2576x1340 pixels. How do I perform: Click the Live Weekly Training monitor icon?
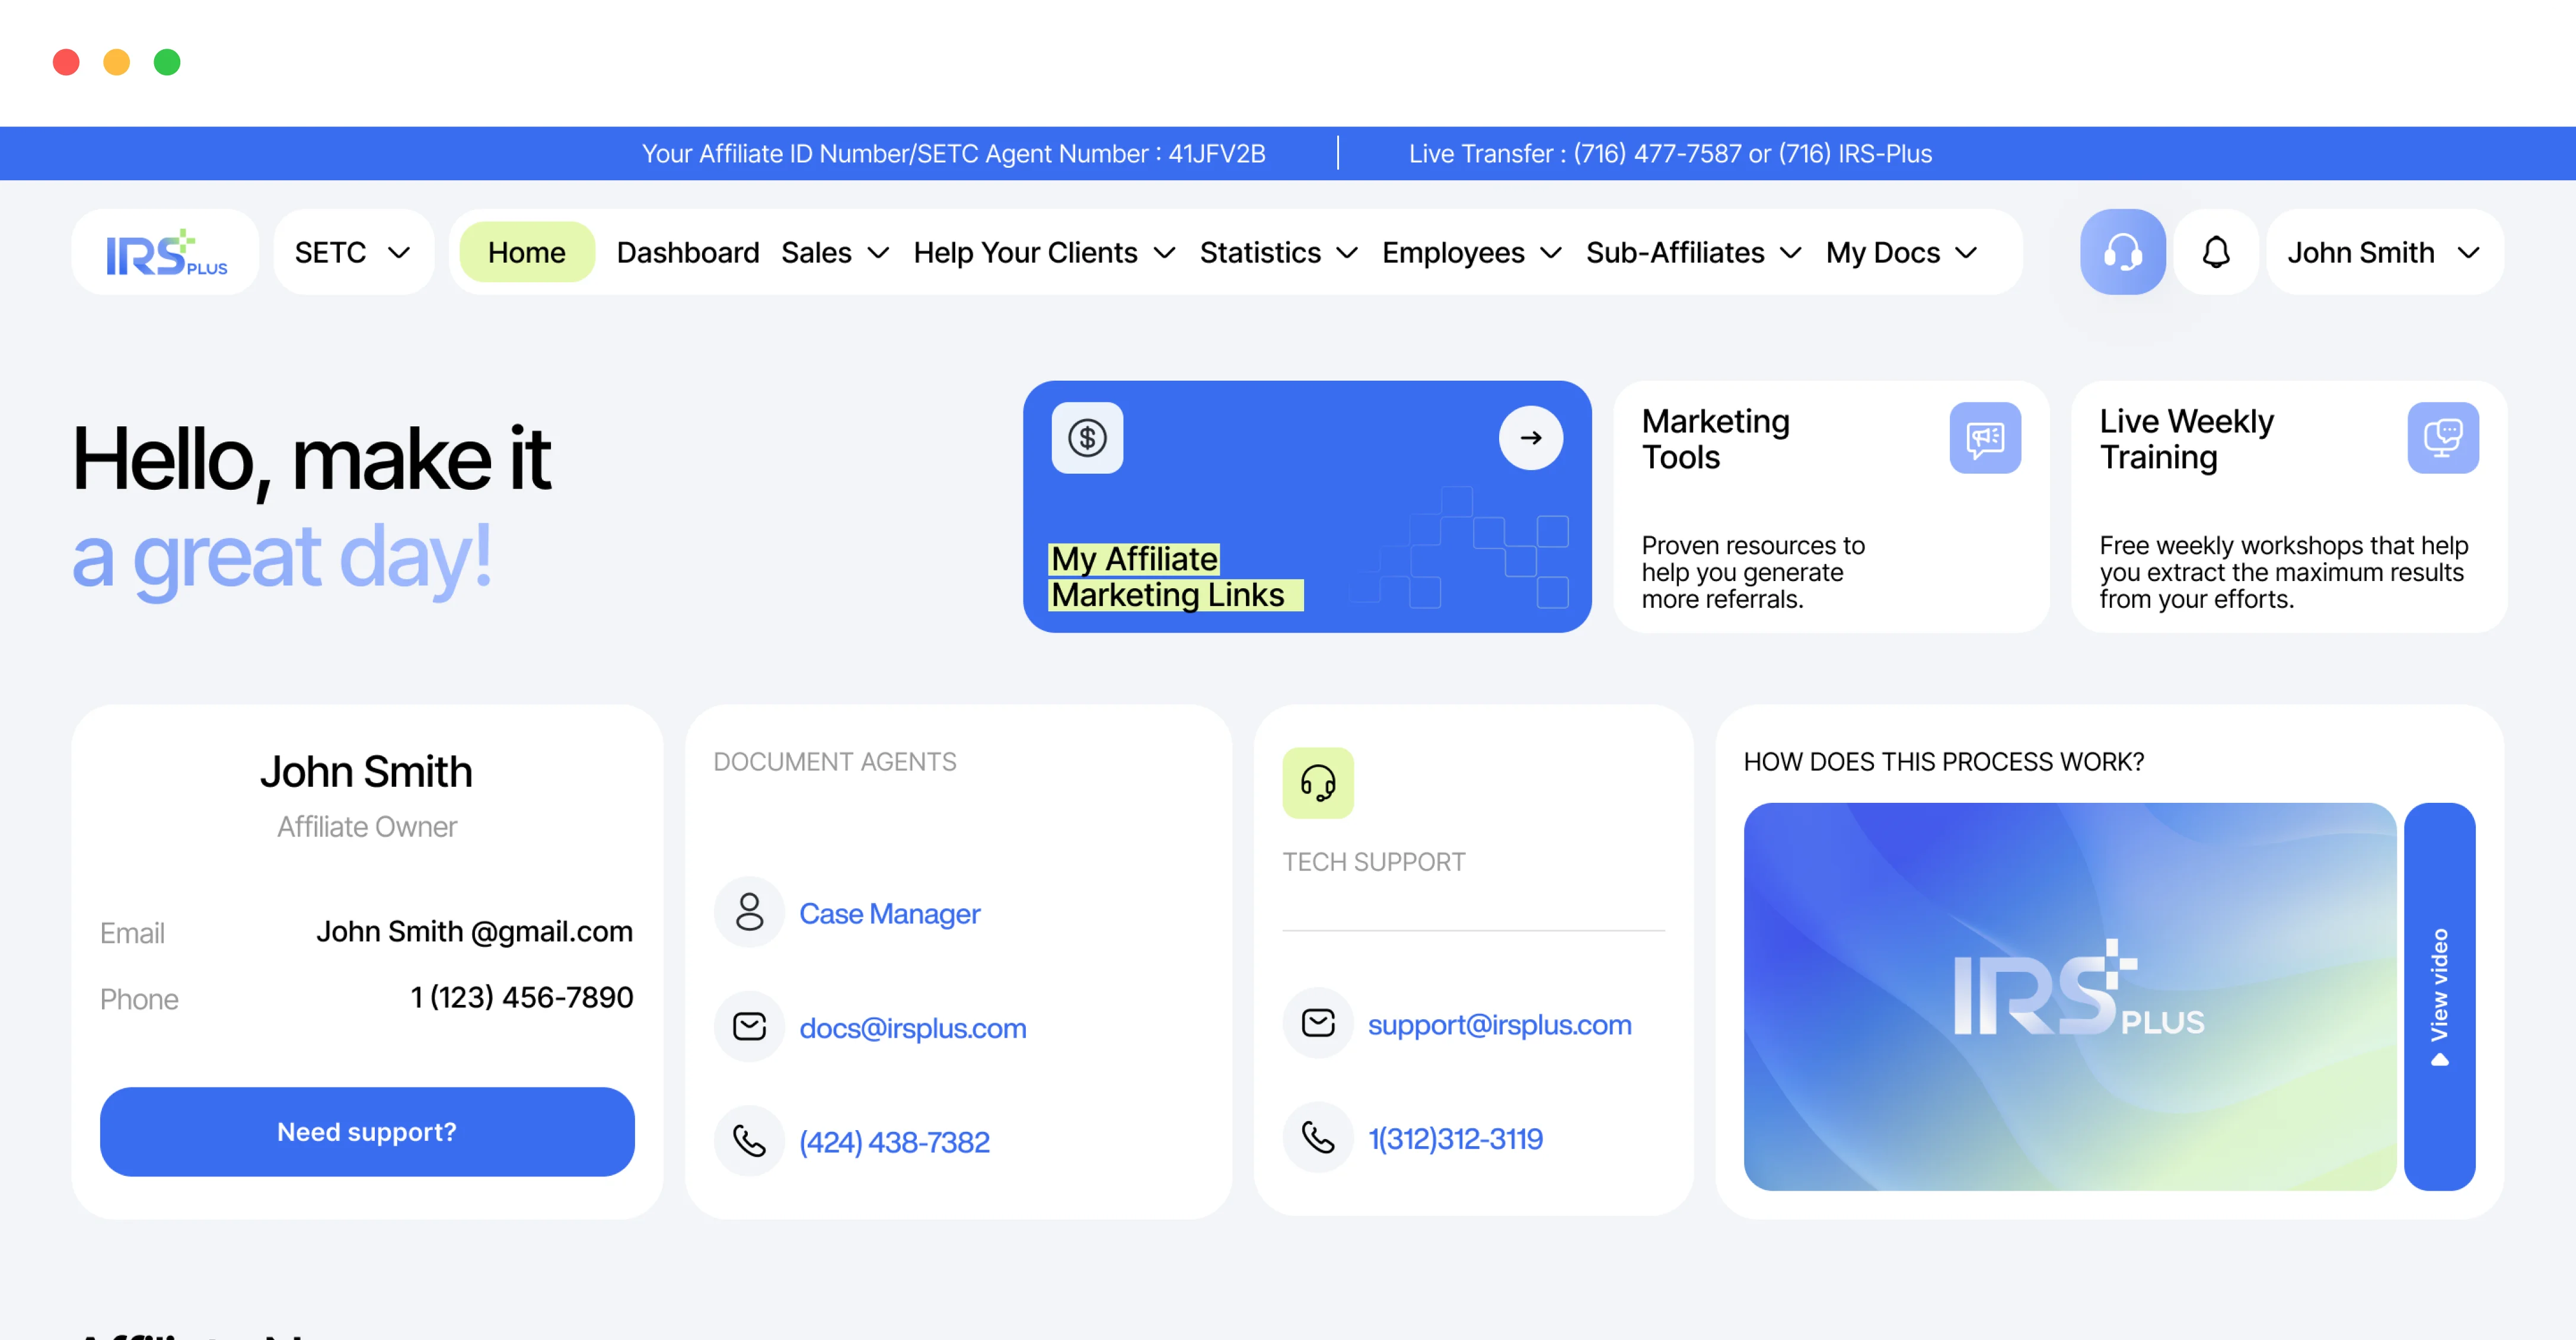[2442, 438]
